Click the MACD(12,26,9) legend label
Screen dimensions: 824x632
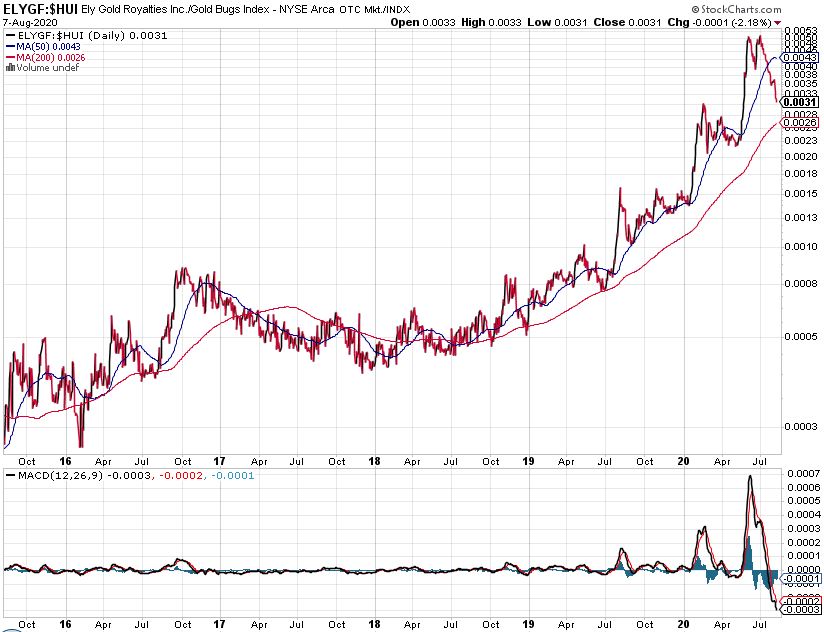pos(60,475)
